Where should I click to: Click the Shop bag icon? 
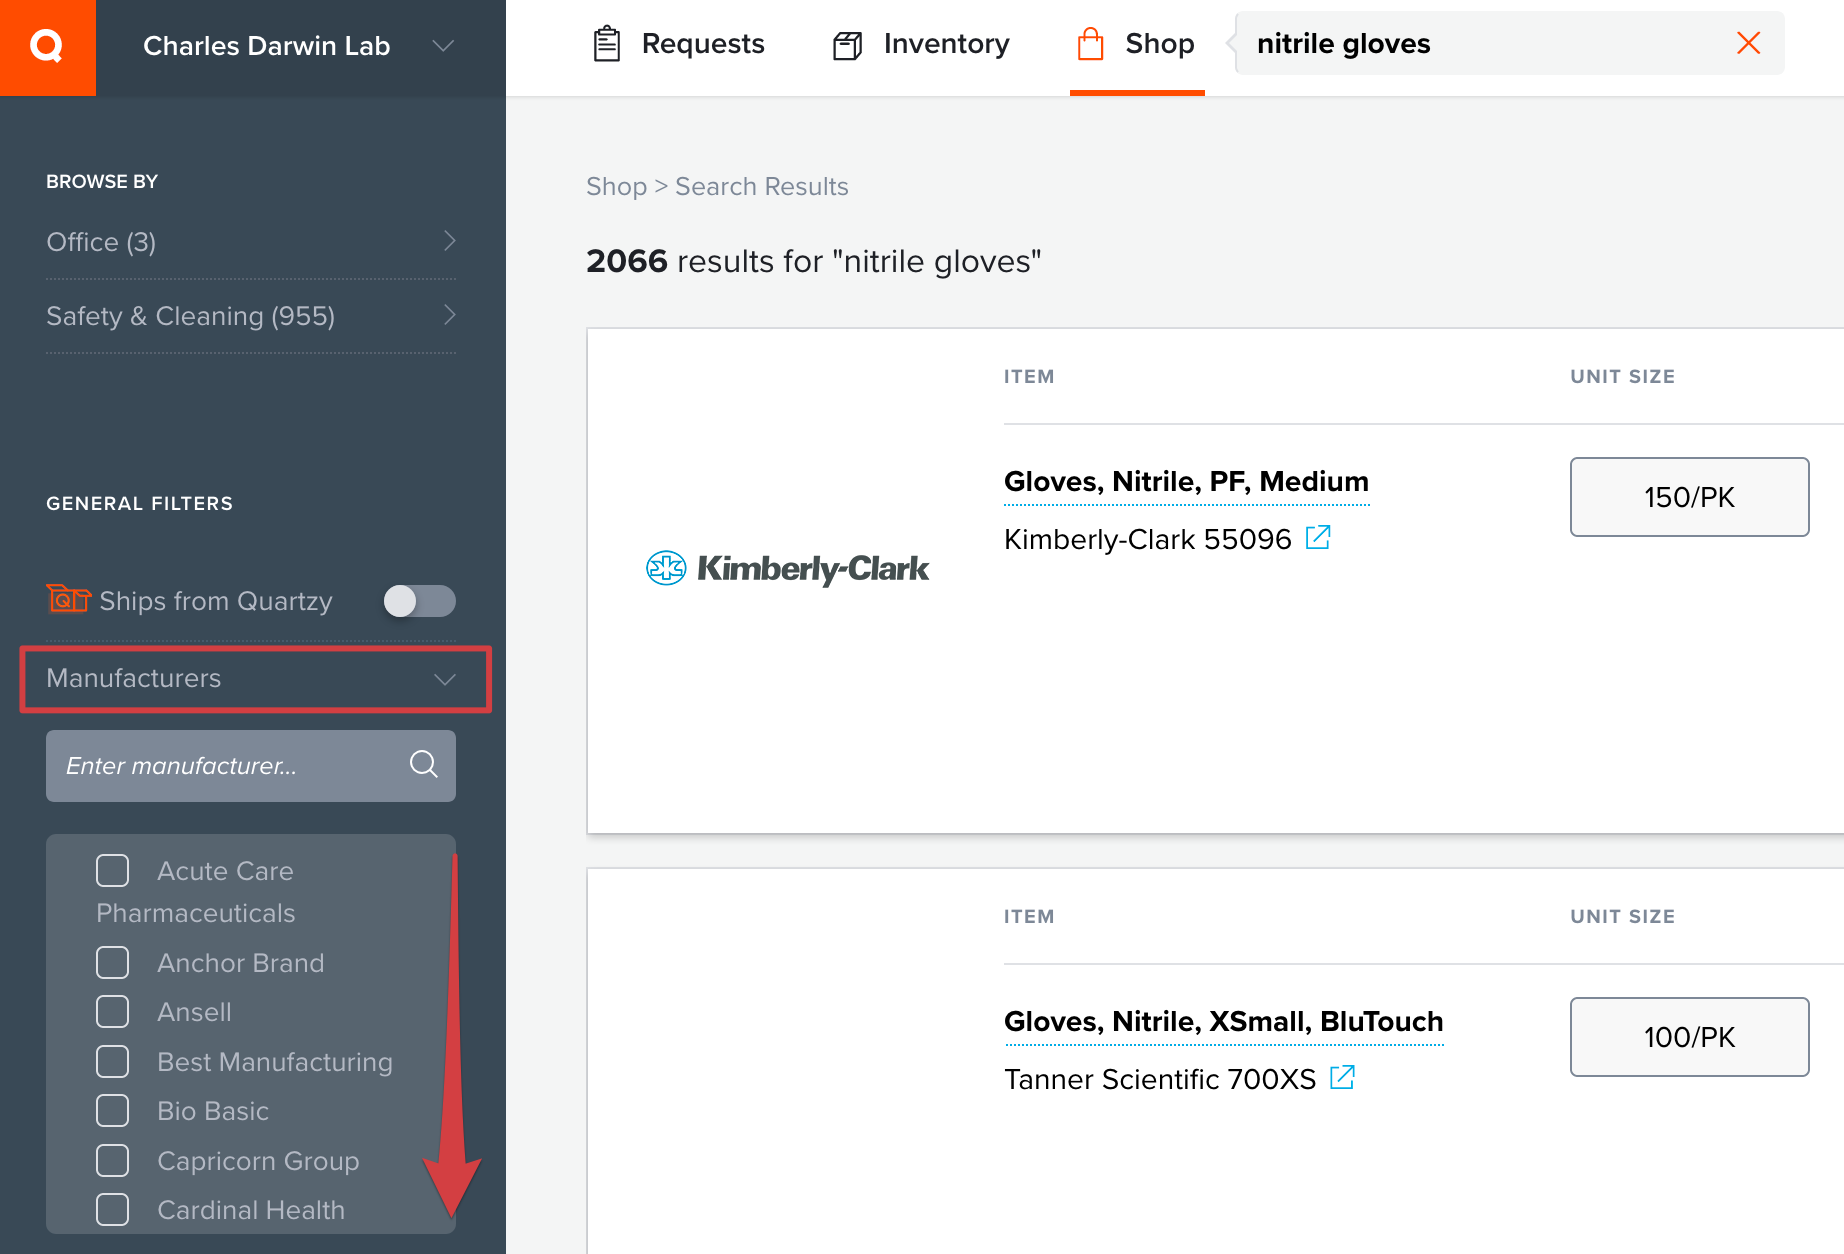click(1090, 44)
